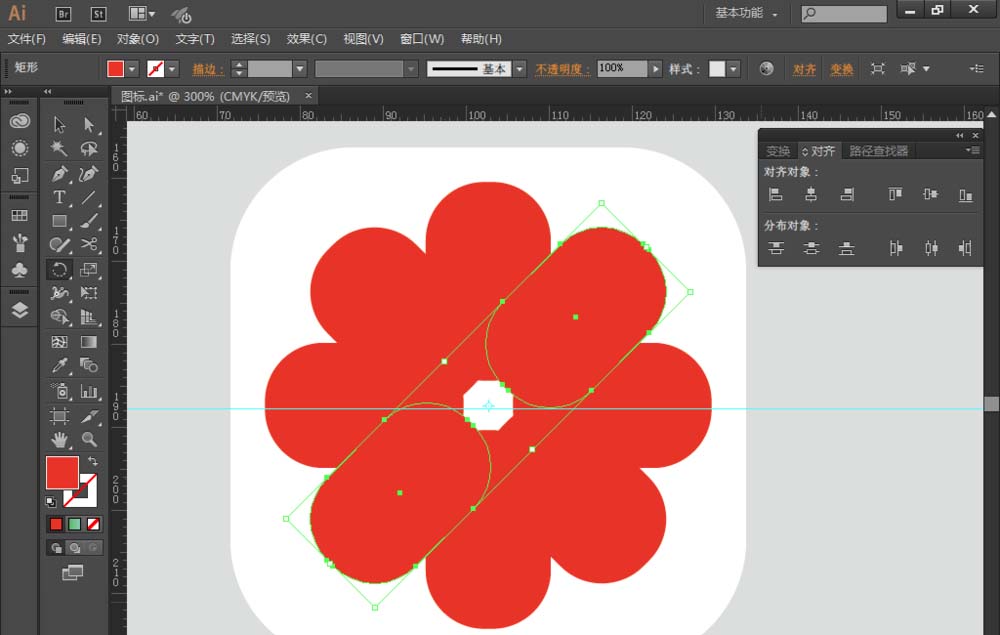Image resolution: width=1000 pixels, height=635 pixels.
Task: Select the Eyedropper tool
Action: (59, 365)
